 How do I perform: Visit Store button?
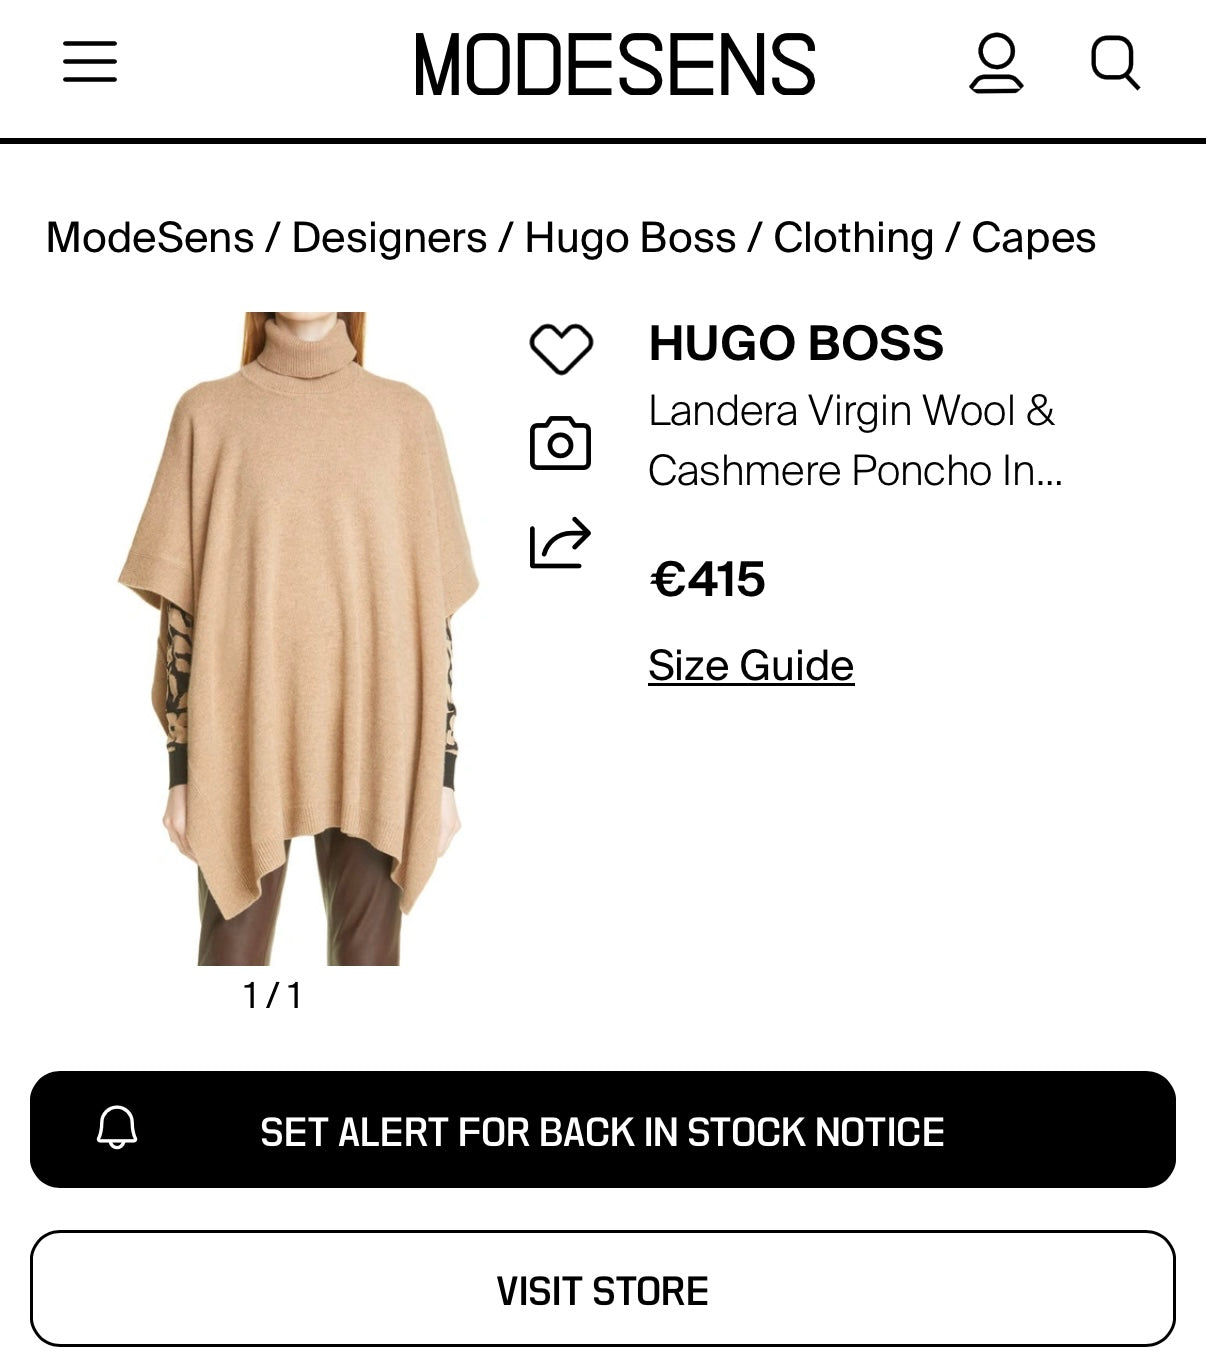coord(603,1289)
